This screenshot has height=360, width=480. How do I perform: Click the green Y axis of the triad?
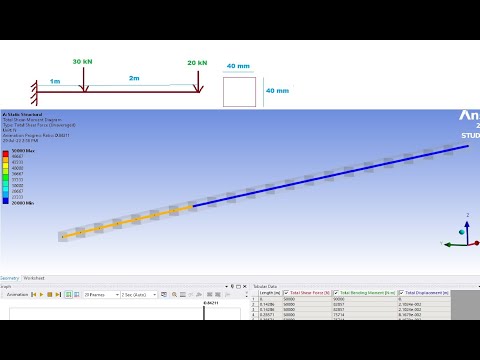click(x=456, y=245)
